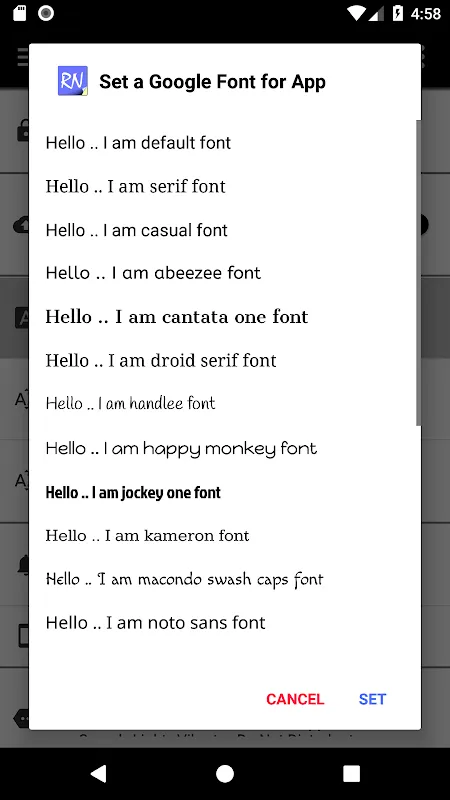Screen dimensions: 450x800
Task: Tap the circular notification icon in status bar
Action: coord(46,13)
